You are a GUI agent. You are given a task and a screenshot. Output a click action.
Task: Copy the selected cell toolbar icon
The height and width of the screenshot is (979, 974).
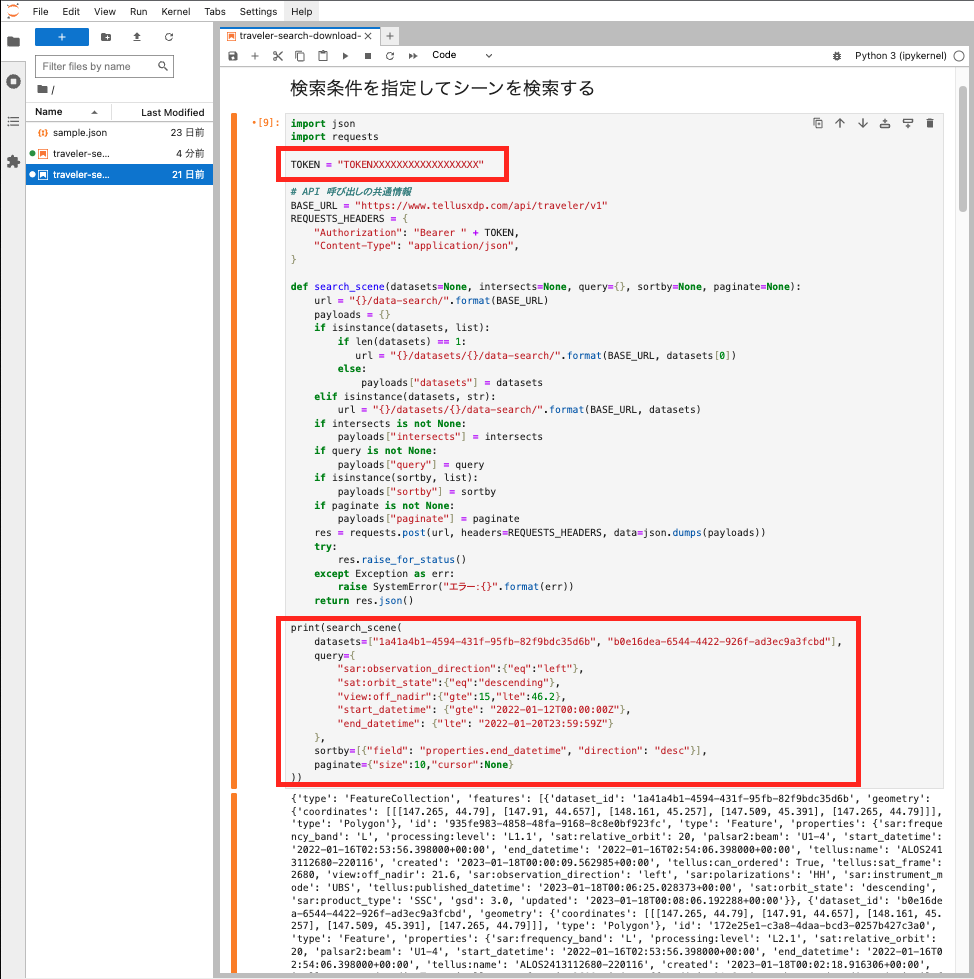(300, 56)
